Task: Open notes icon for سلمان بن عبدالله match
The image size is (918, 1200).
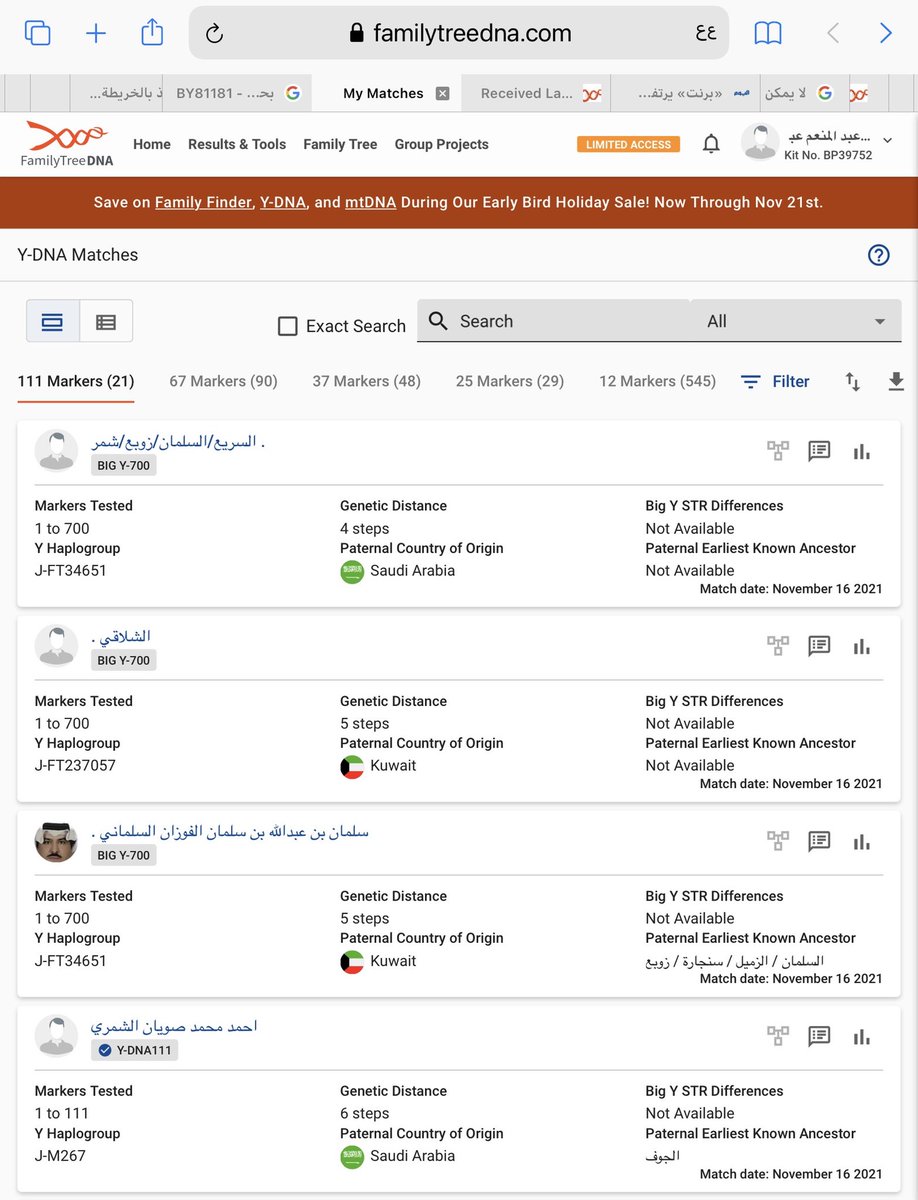Action: pos(819,841)
